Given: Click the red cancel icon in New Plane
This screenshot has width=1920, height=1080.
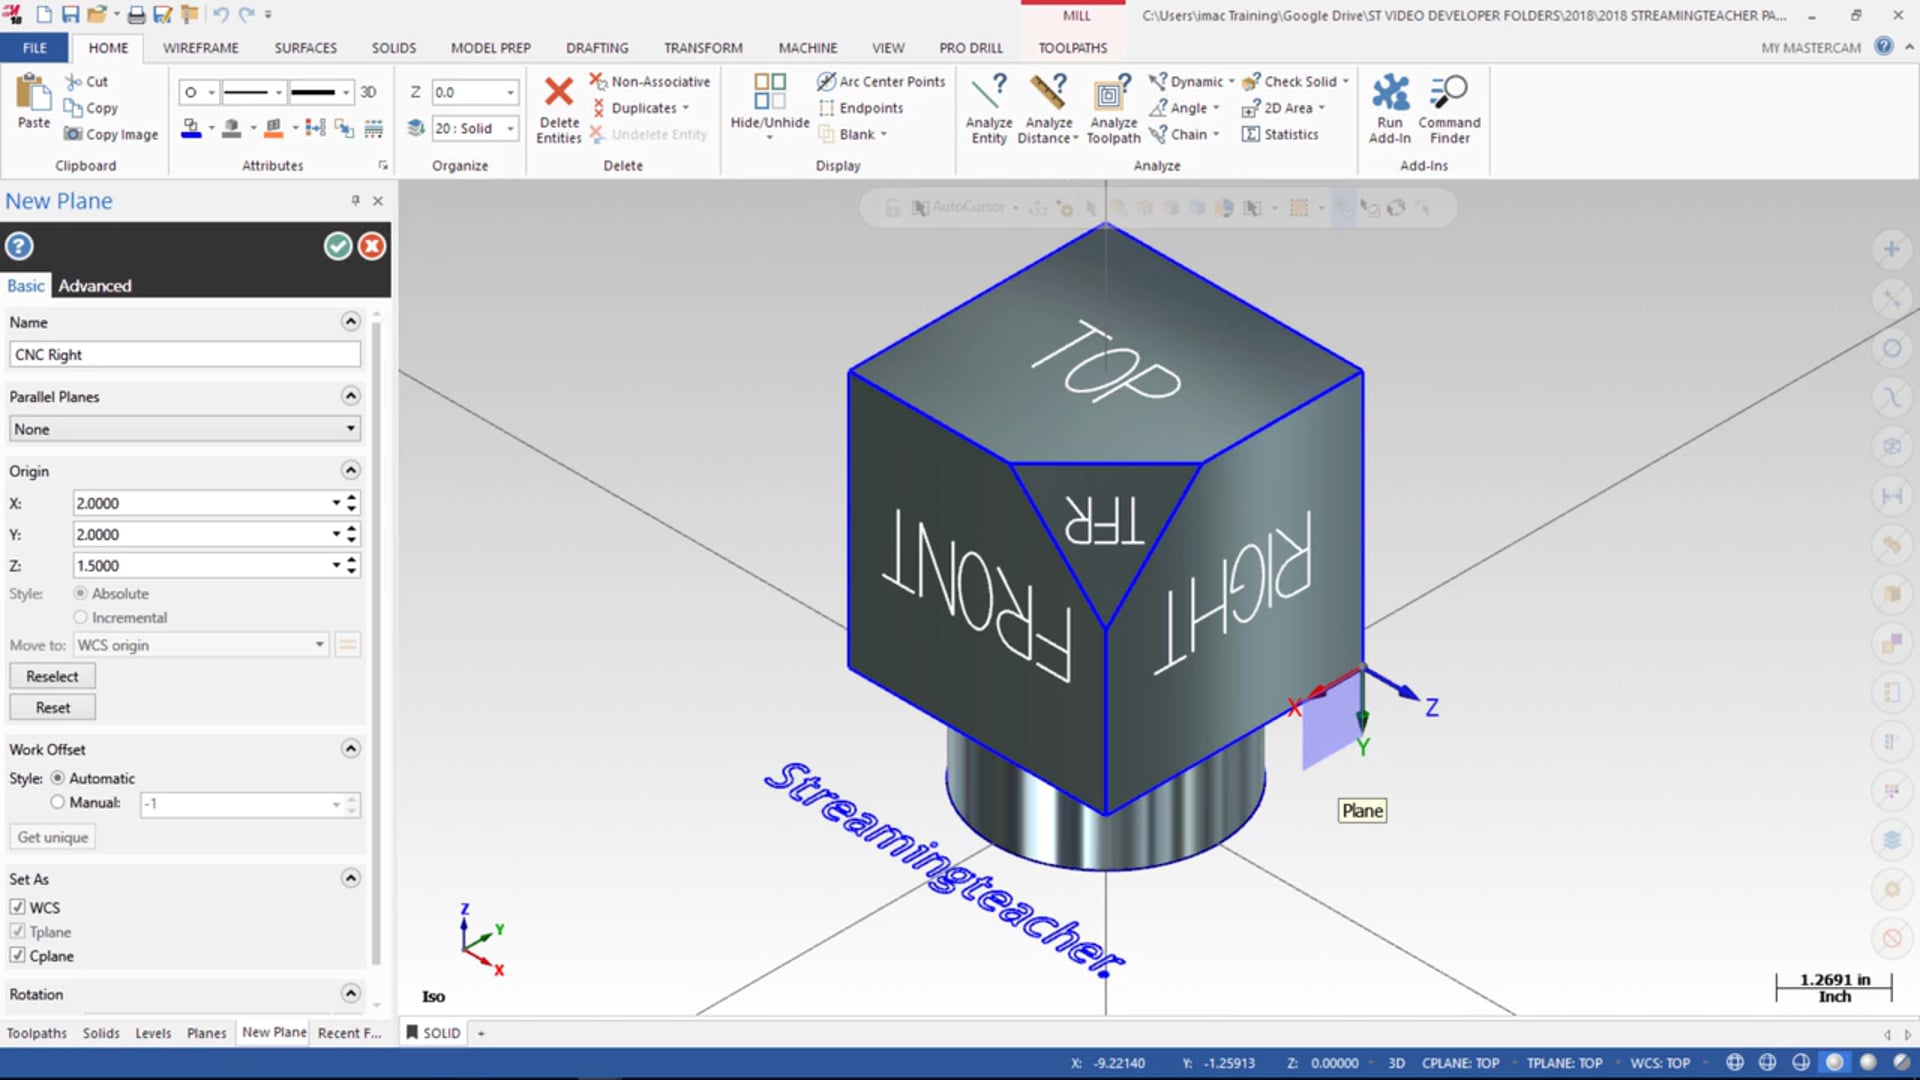Looking at the screenshot, I should [x=372, y=246].
